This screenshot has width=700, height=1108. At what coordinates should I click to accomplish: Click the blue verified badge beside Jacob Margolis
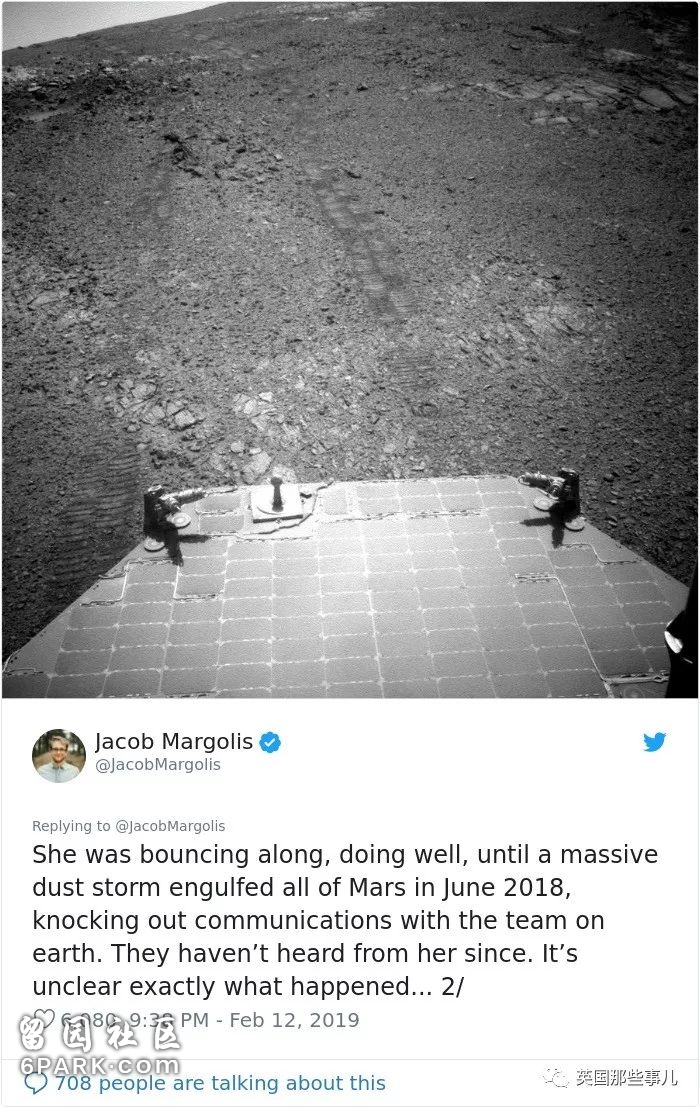coord(270,743)
